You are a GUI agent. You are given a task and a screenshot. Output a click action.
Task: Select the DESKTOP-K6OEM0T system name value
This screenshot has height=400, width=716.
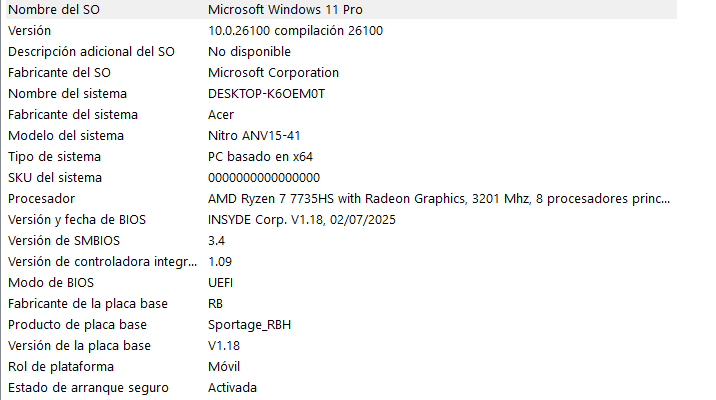click(266, 94)
